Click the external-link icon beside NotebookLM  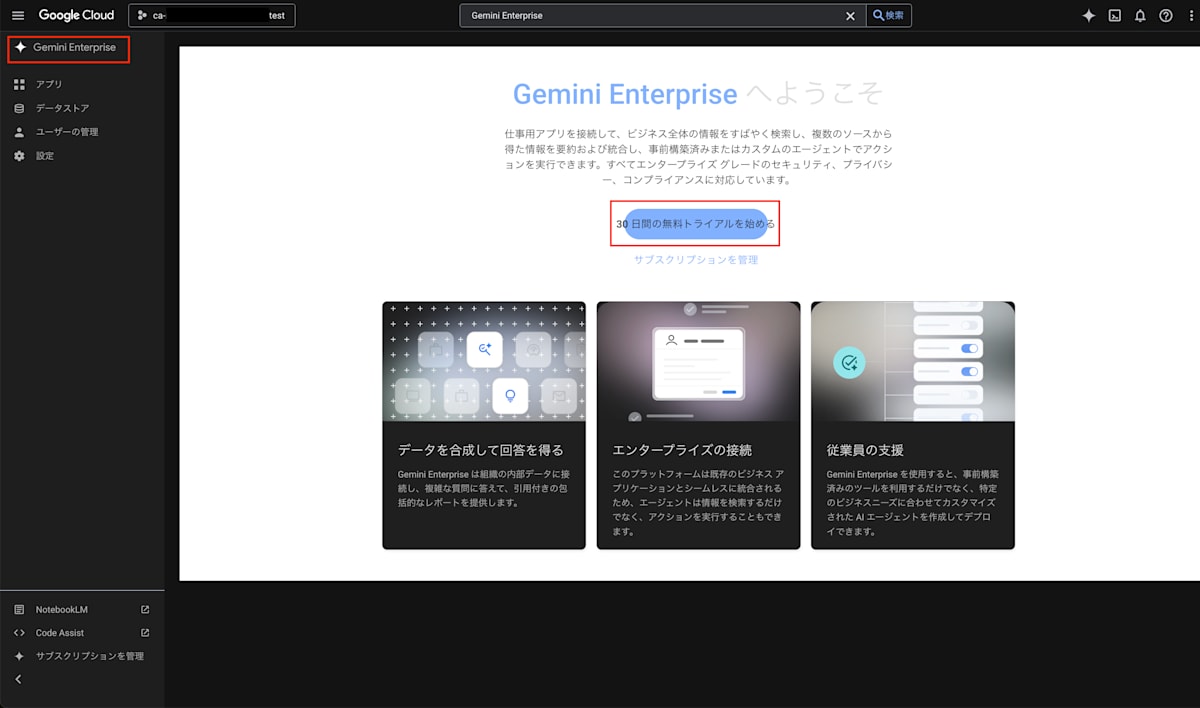coord(145,609)
